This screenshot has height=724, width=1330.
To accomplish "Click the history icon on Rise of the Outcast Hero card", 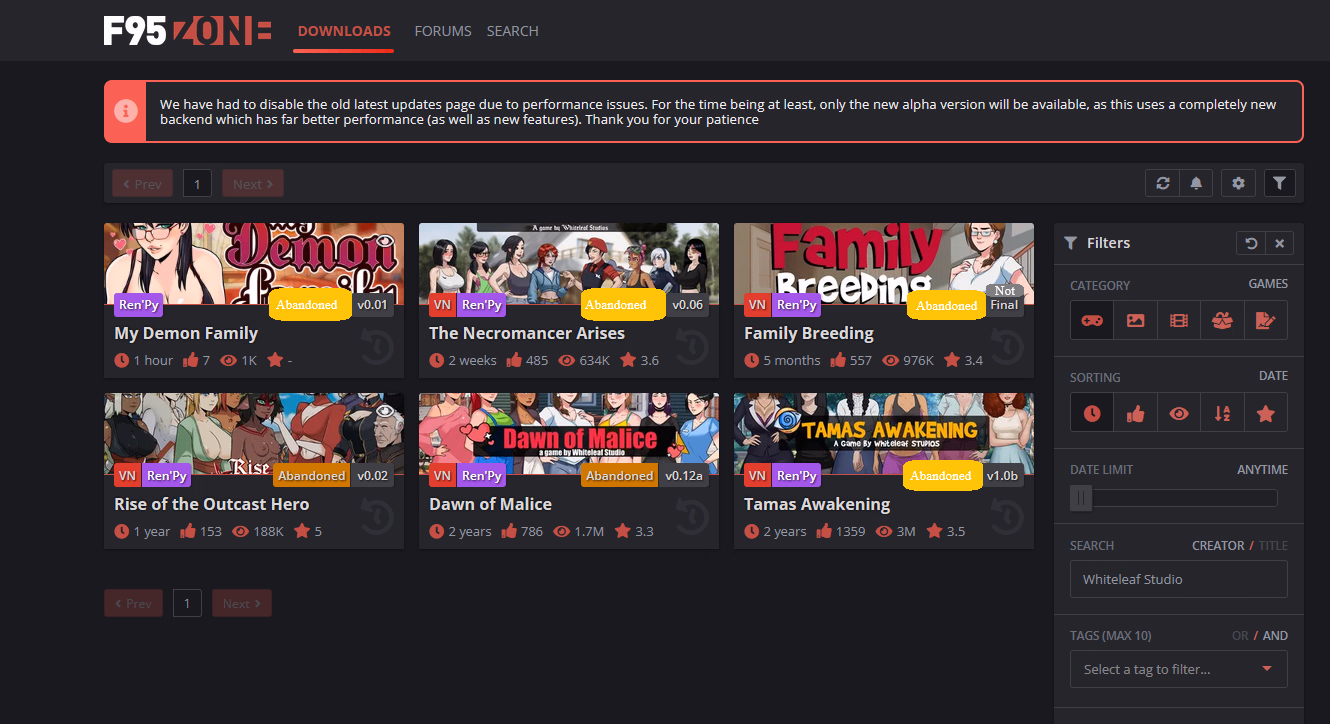I will 378,517.
